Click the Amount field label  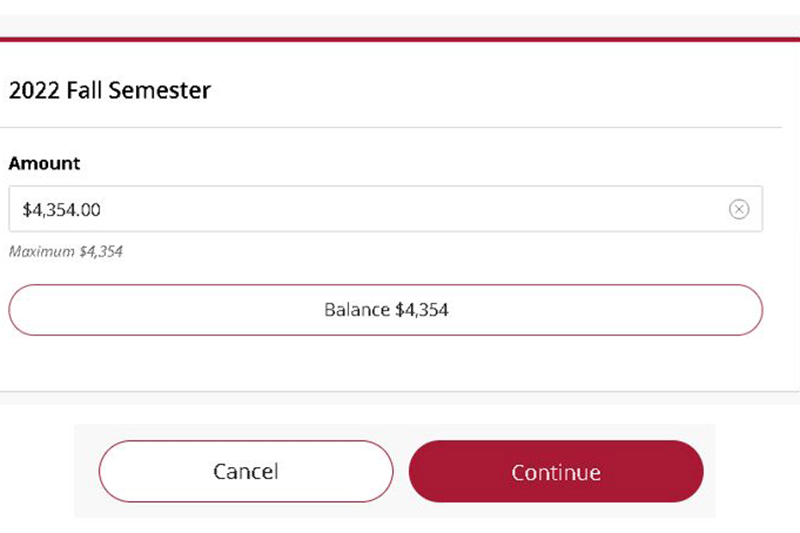(x=44, y=163)
